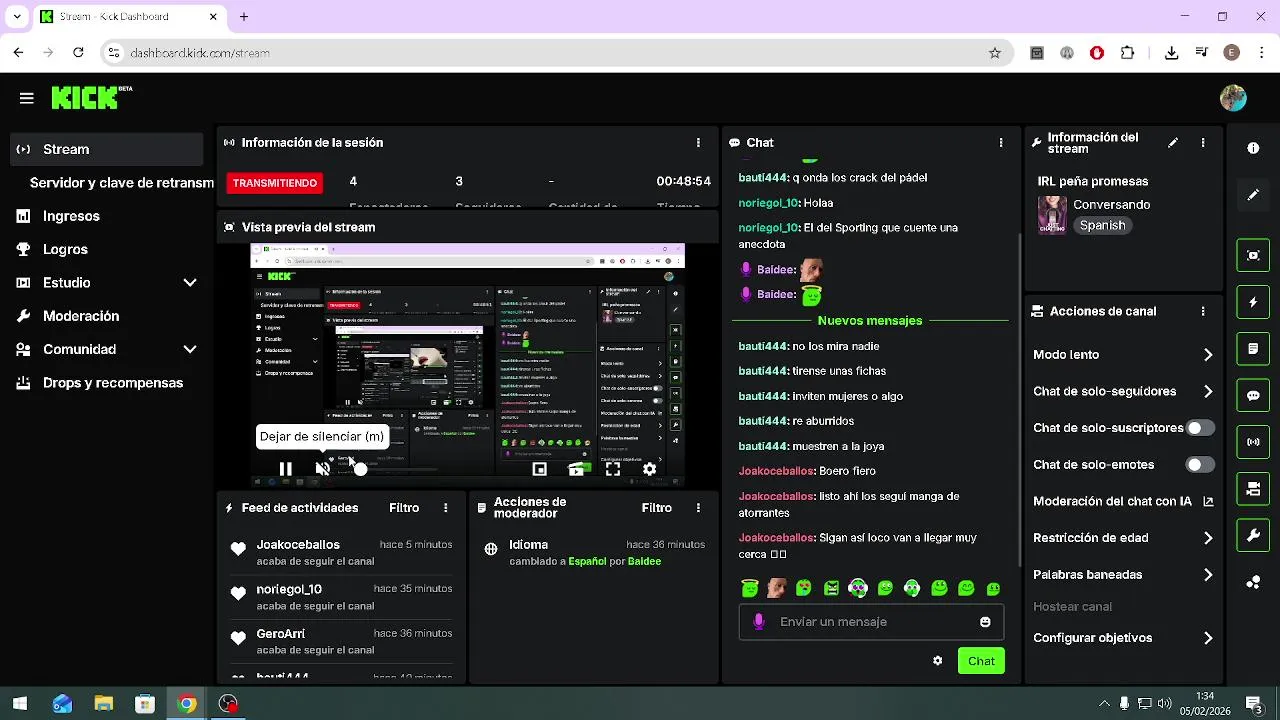Open Moderación del chat con IA link
The height and width of the screenshot is (720, 1280).
(x=1122, y=502)
